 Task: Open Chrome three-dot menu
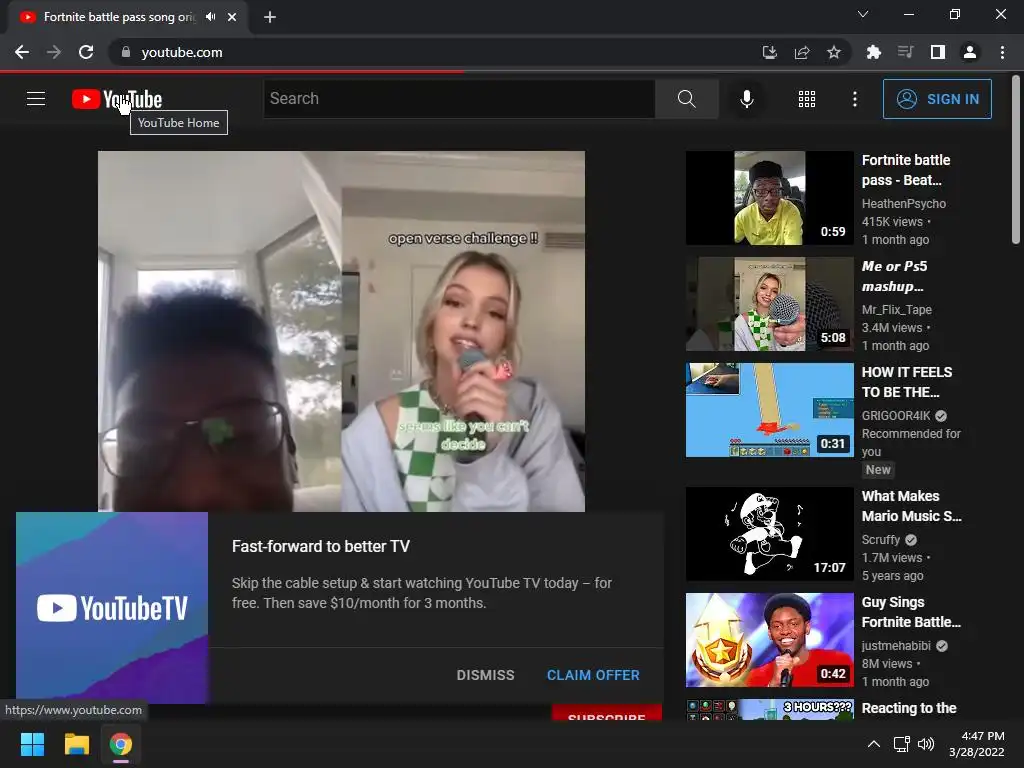pos(1002,52)
